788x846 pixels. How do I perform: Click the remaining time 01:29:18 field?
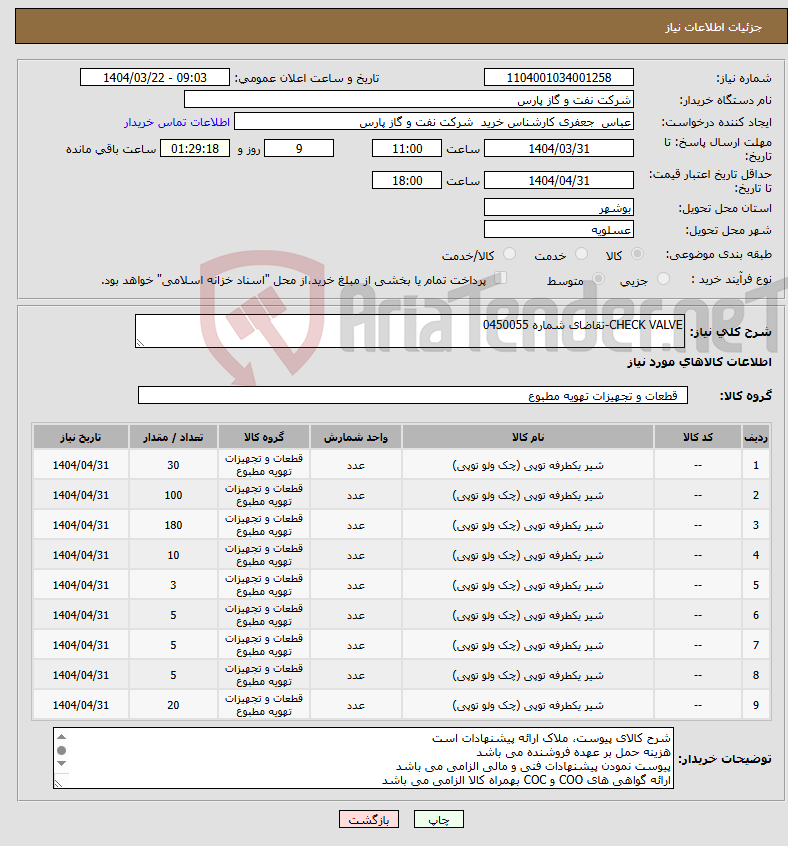pyautogui.click(x=195, y=148)
